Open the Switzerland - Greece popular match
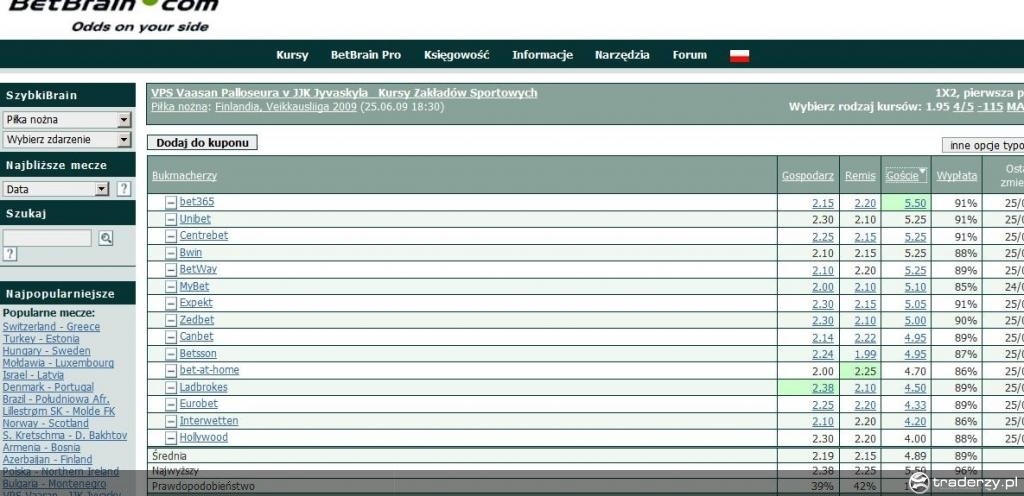 52,326
